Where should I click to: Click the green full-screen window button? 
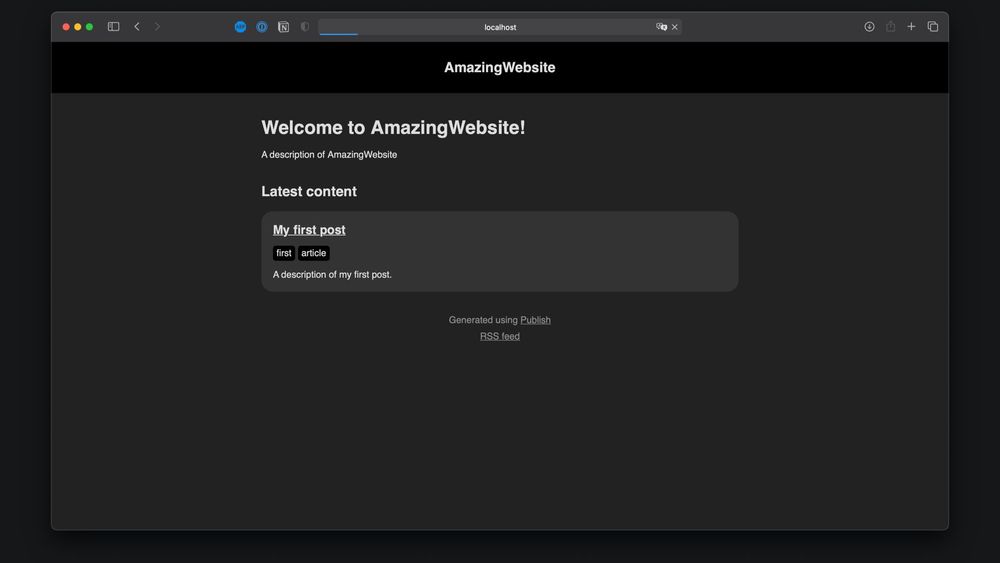tap(89, 27)
